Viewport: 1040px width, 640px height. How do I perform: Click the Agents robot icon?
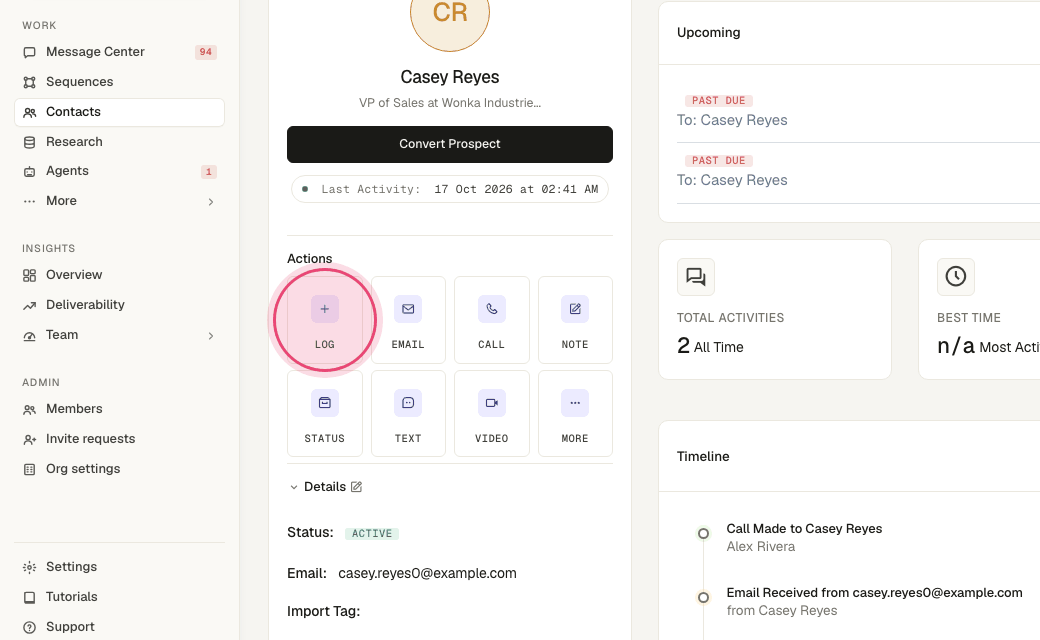click(29, 172)
